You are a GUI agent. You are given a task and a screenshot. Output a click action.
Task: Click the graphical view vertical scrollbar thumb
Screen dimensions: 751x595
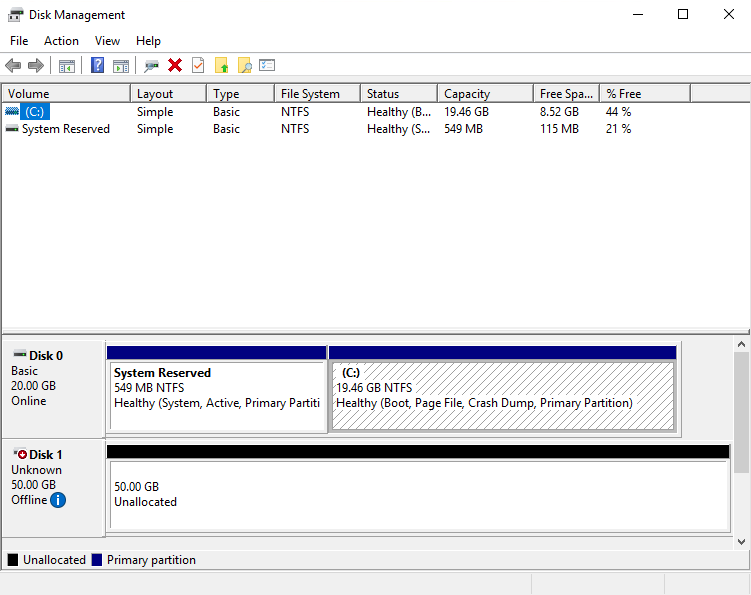click(741, 412)
